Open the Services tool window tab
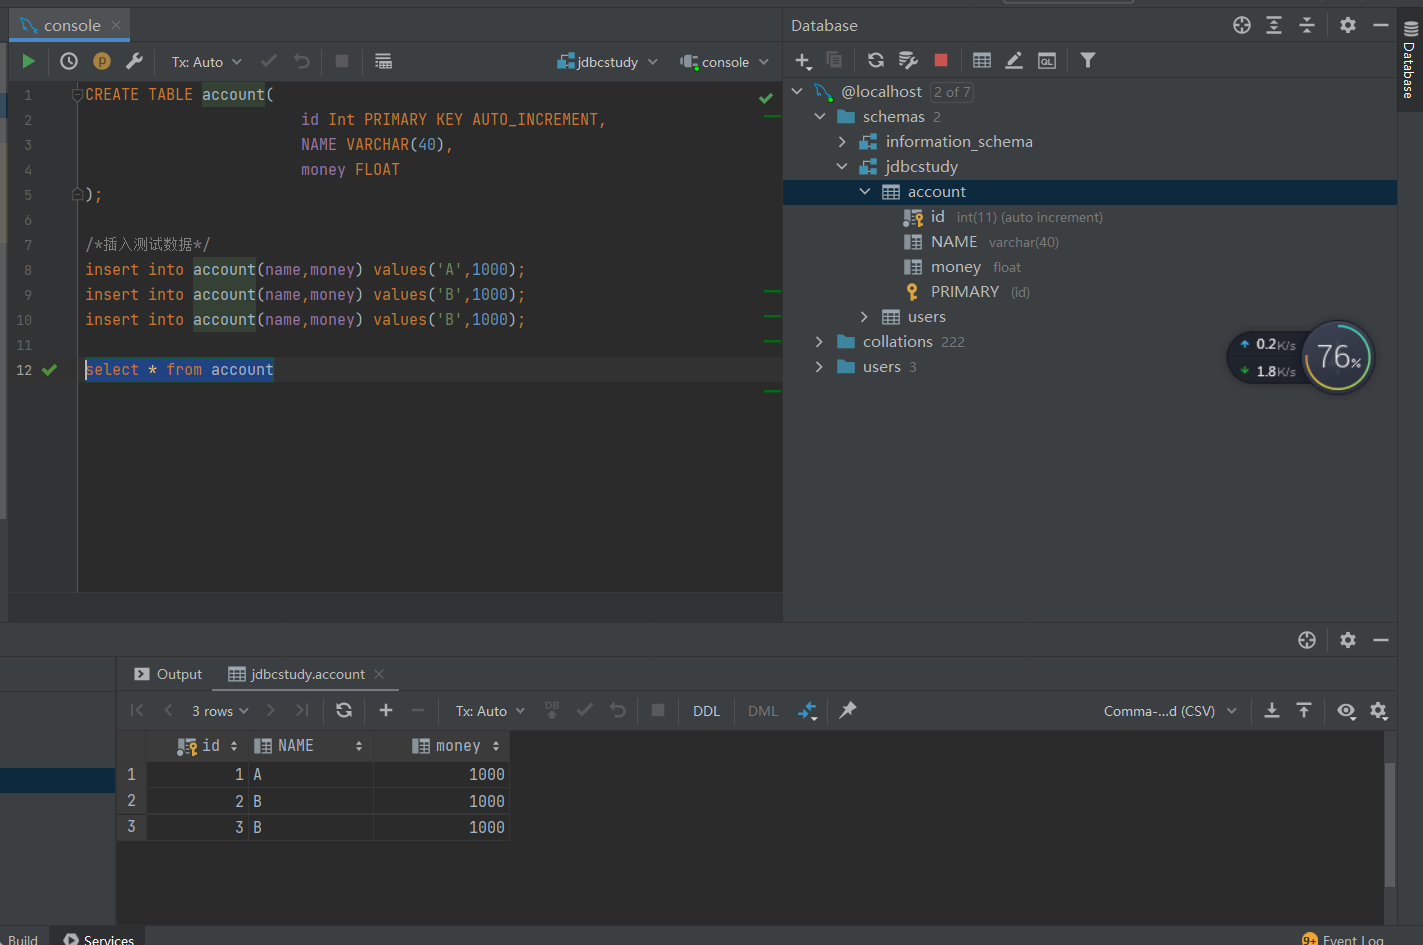 (99, 939)
